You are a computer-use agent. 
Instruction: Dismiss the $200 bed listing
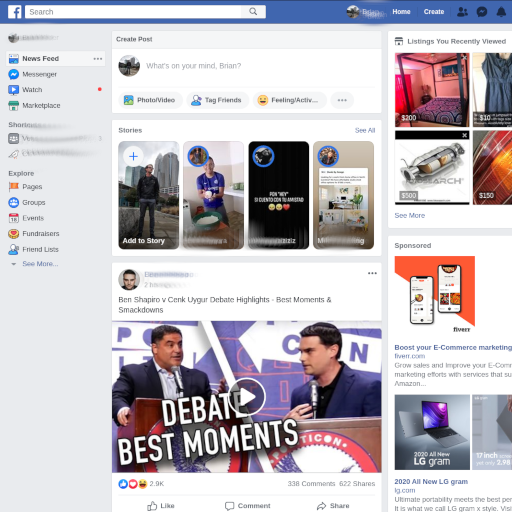coord(464,57)
